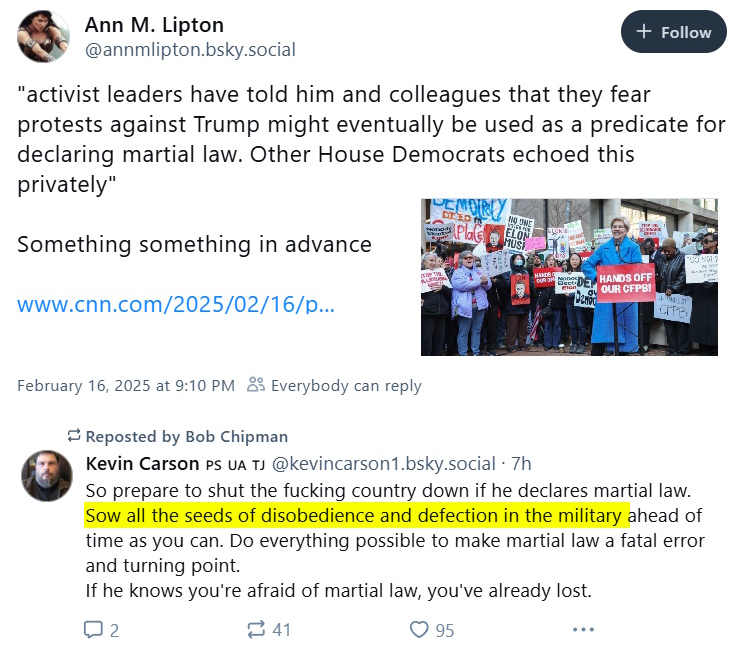Click the Everybody can reply people icon
Screen dimensions: 743x660
[256, 385]
